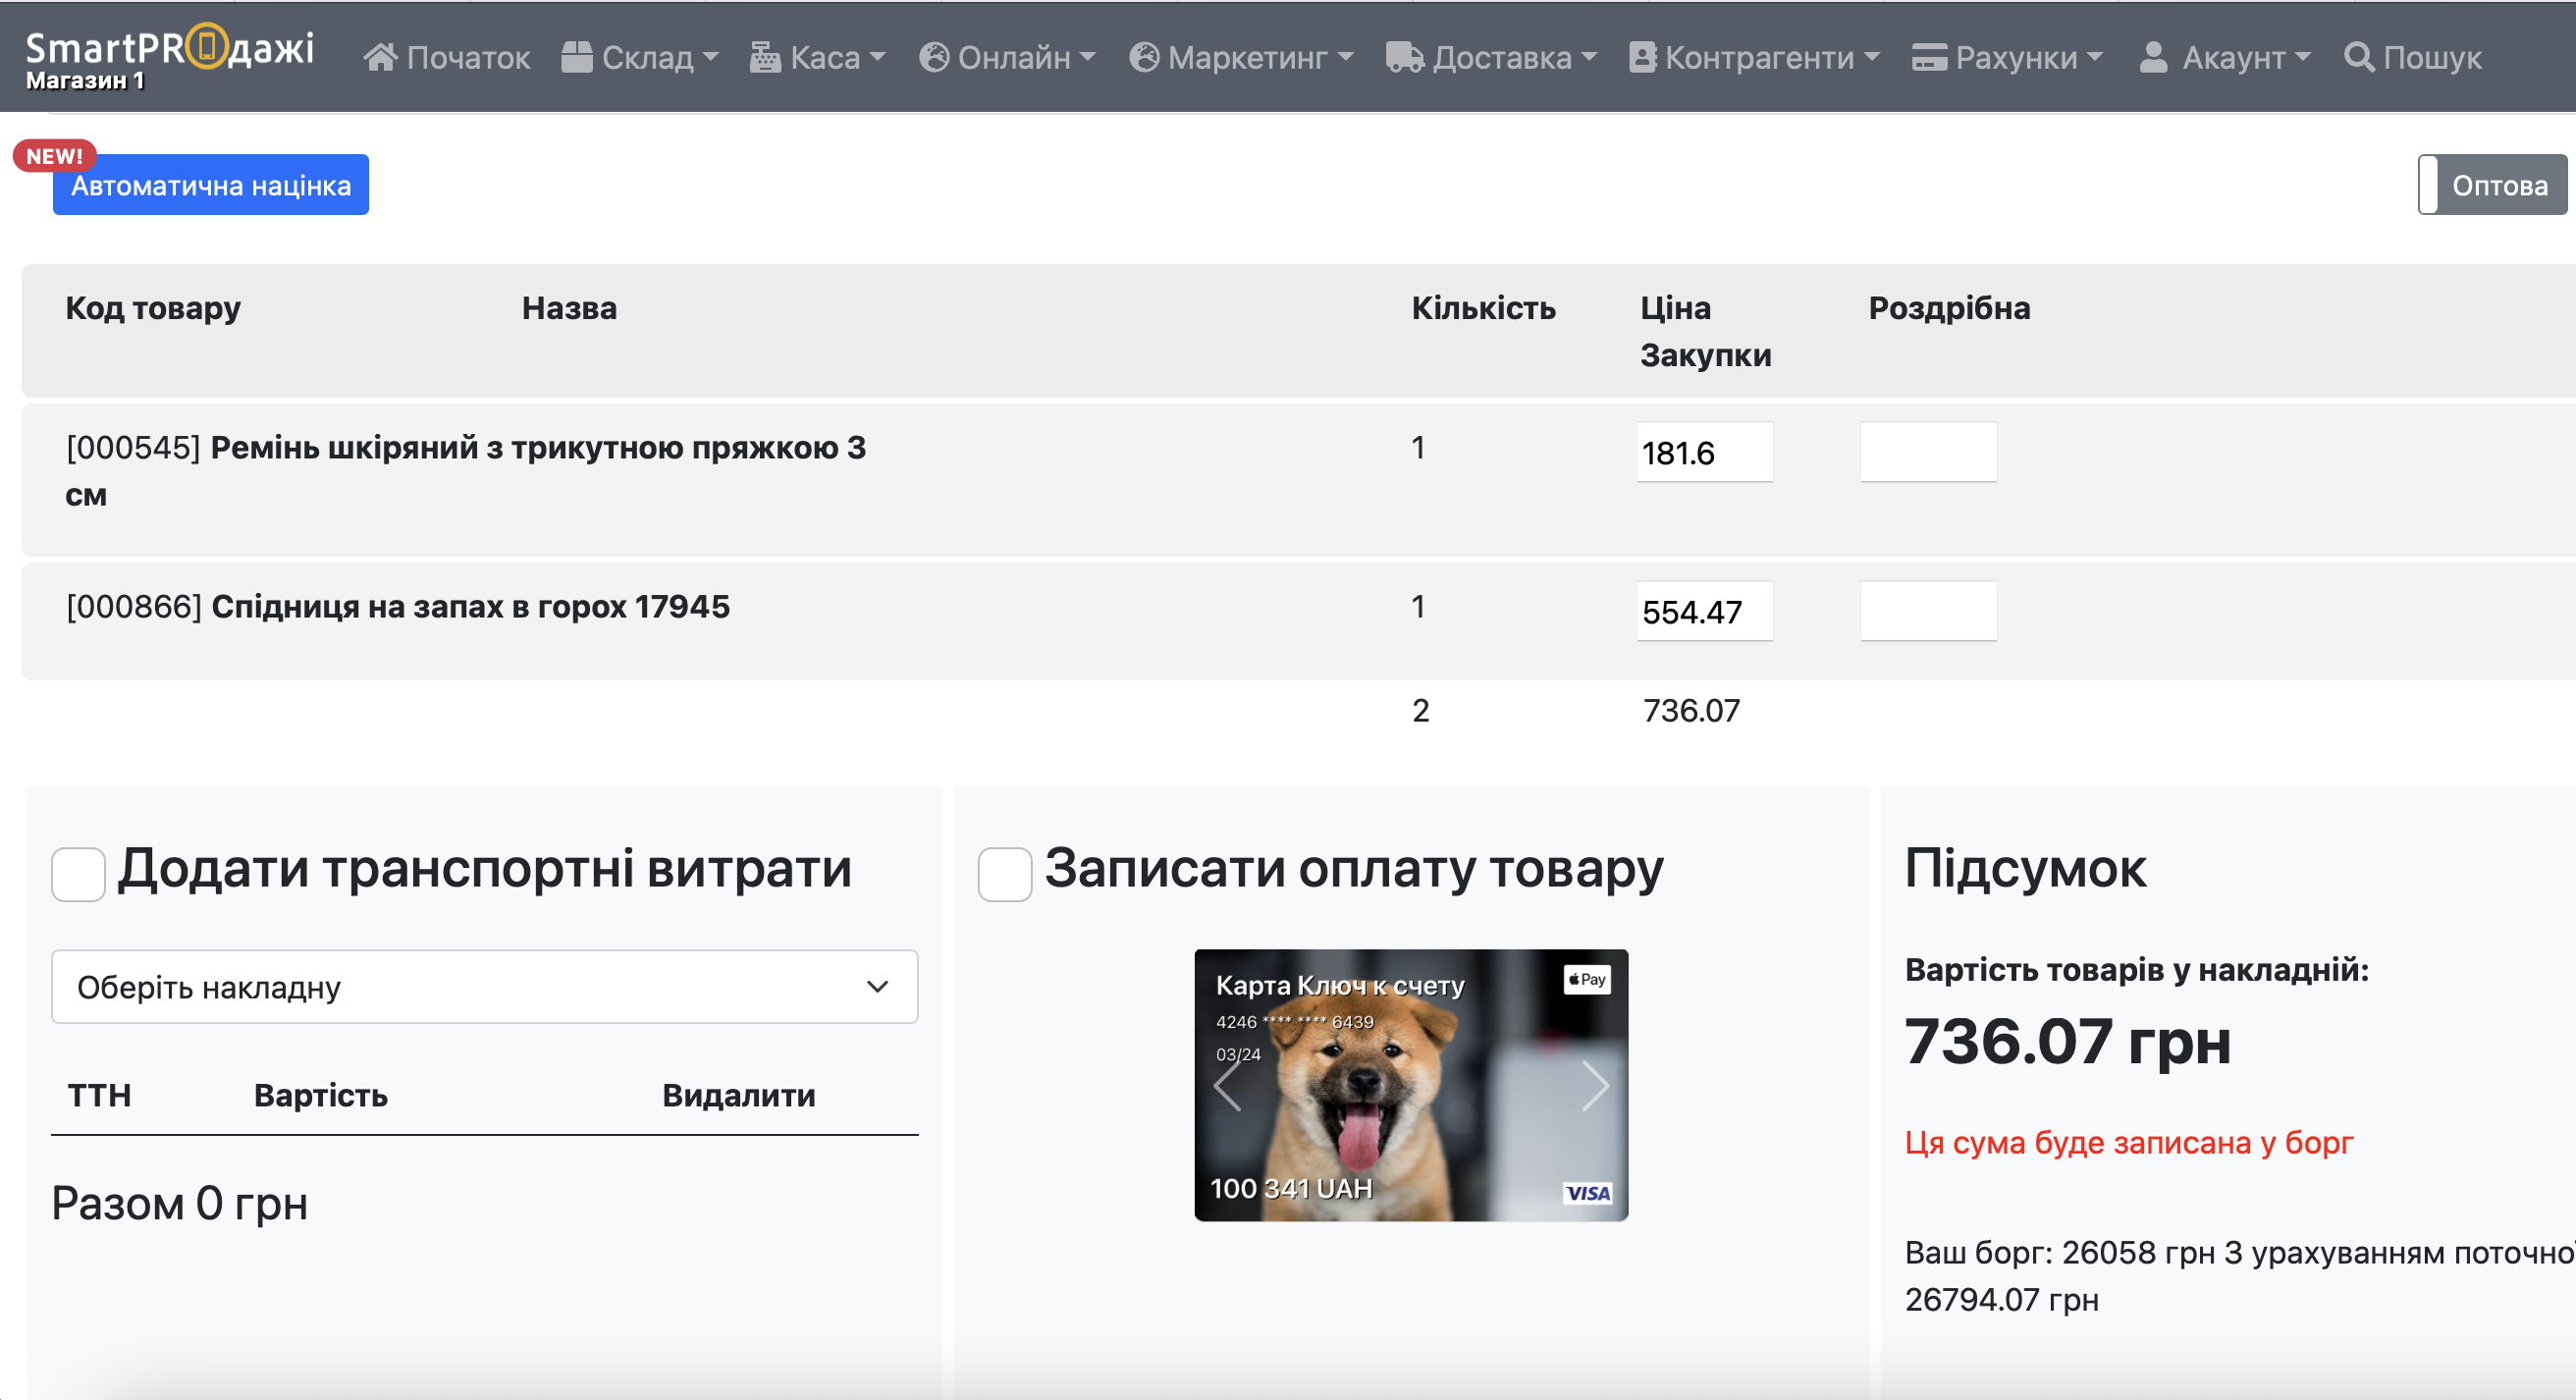The width and height of the screenshot is (2576, 1400).
Task: Check the Записати оплату товару box
Action: click(1004, 874)
